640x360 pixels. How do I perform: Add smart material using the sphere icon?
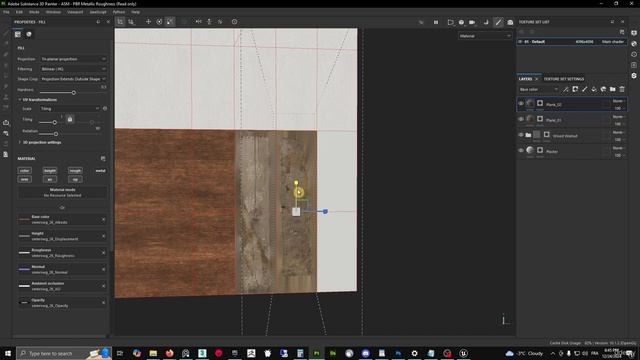[603, 89]
